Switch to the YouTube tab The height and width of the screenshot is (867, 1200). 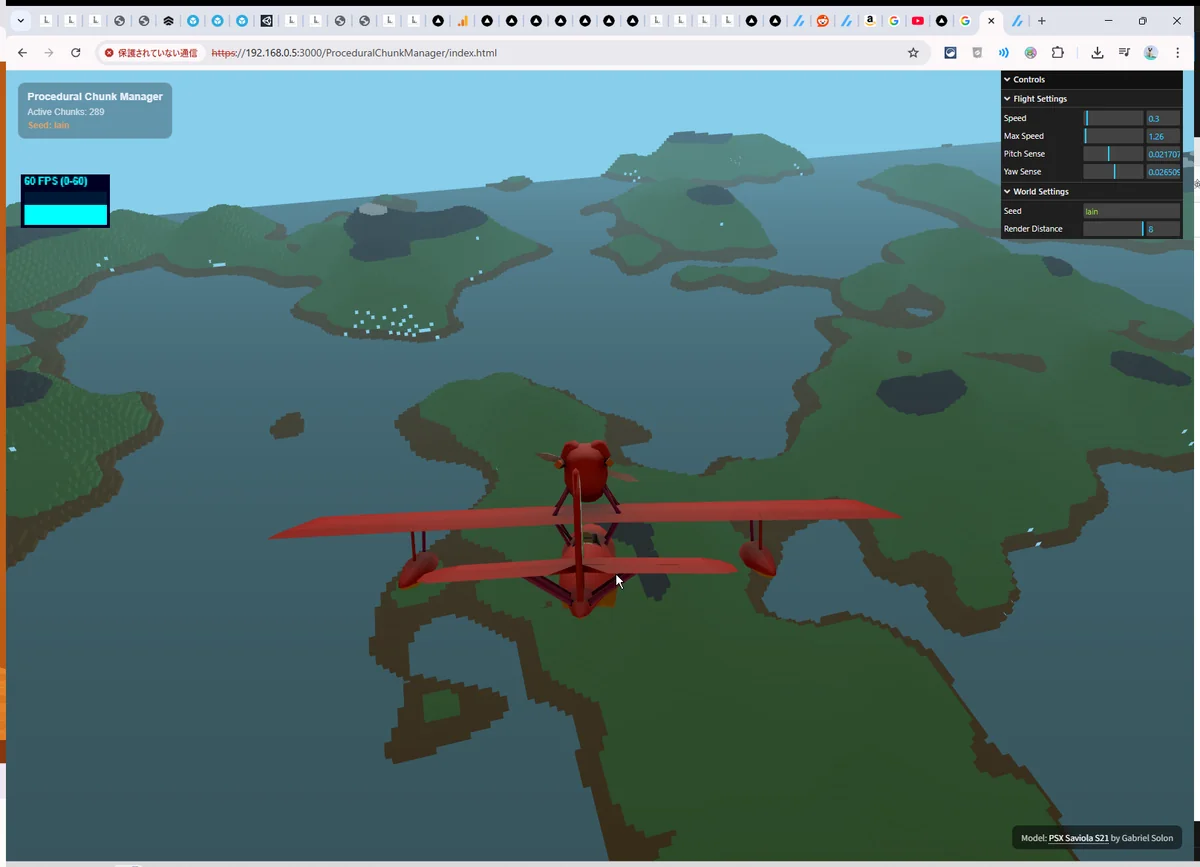click(917, 21)
